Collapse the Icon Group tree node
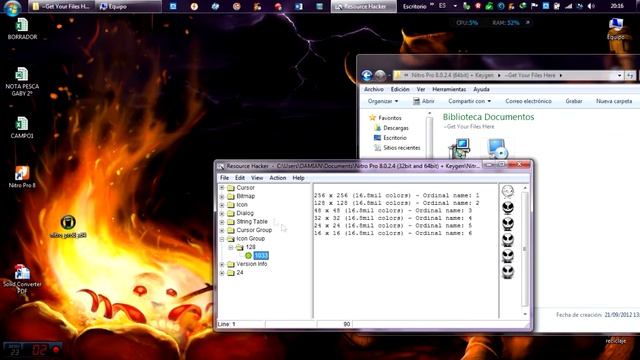 pos(222,239)
